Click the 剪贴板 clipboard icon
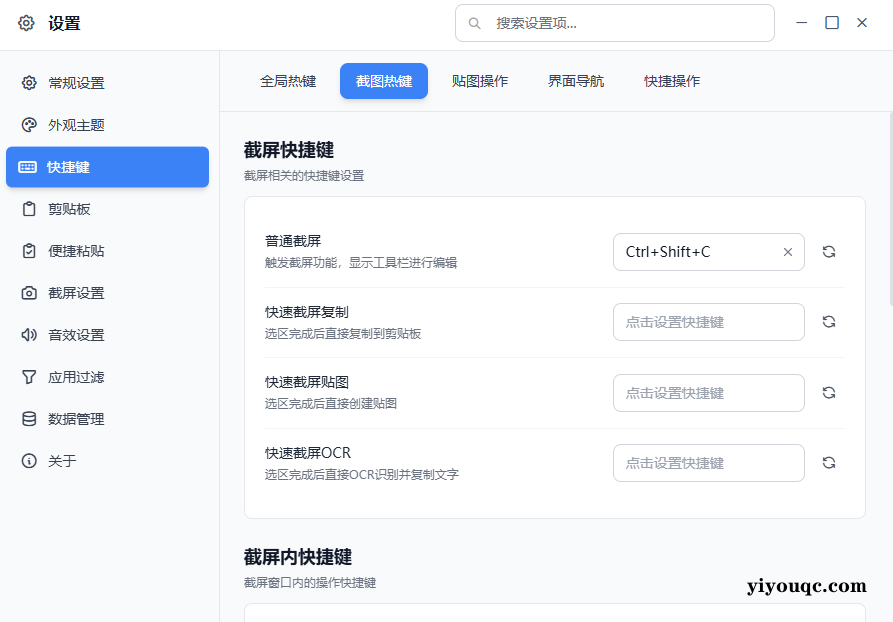The width and height of the screenshot is (893, 622). tap(30, 209)
